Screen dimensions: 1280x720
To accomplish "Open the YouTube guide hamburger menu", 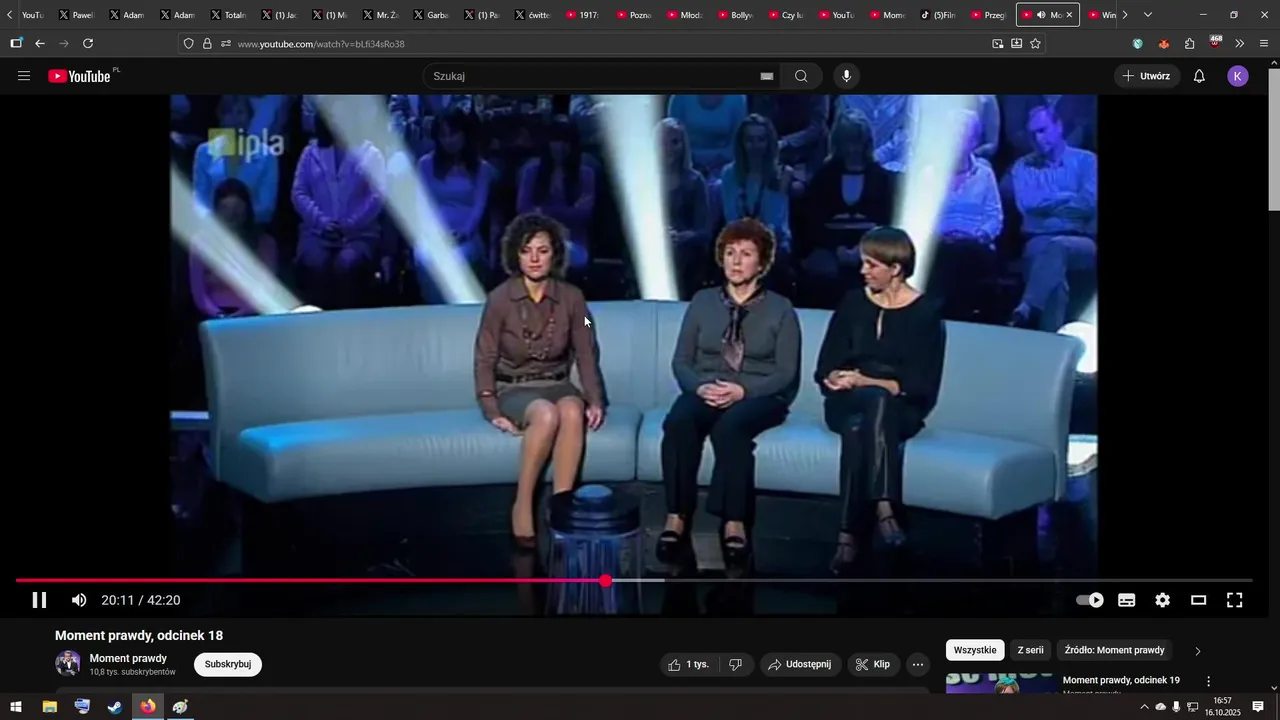I will point(24,76).
